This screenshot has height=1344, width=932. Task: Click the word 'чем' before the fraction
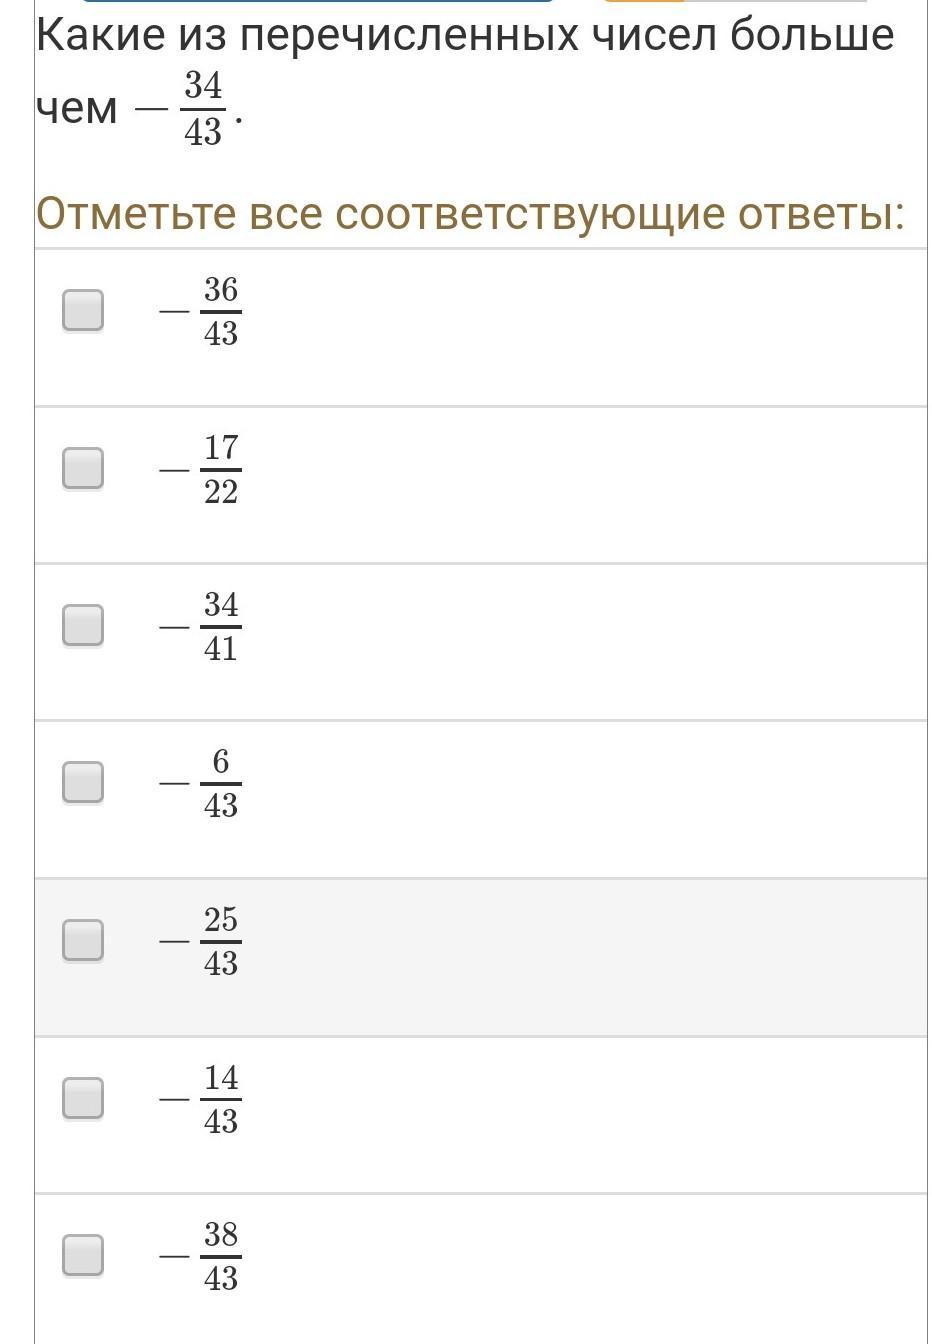[77, 108]
